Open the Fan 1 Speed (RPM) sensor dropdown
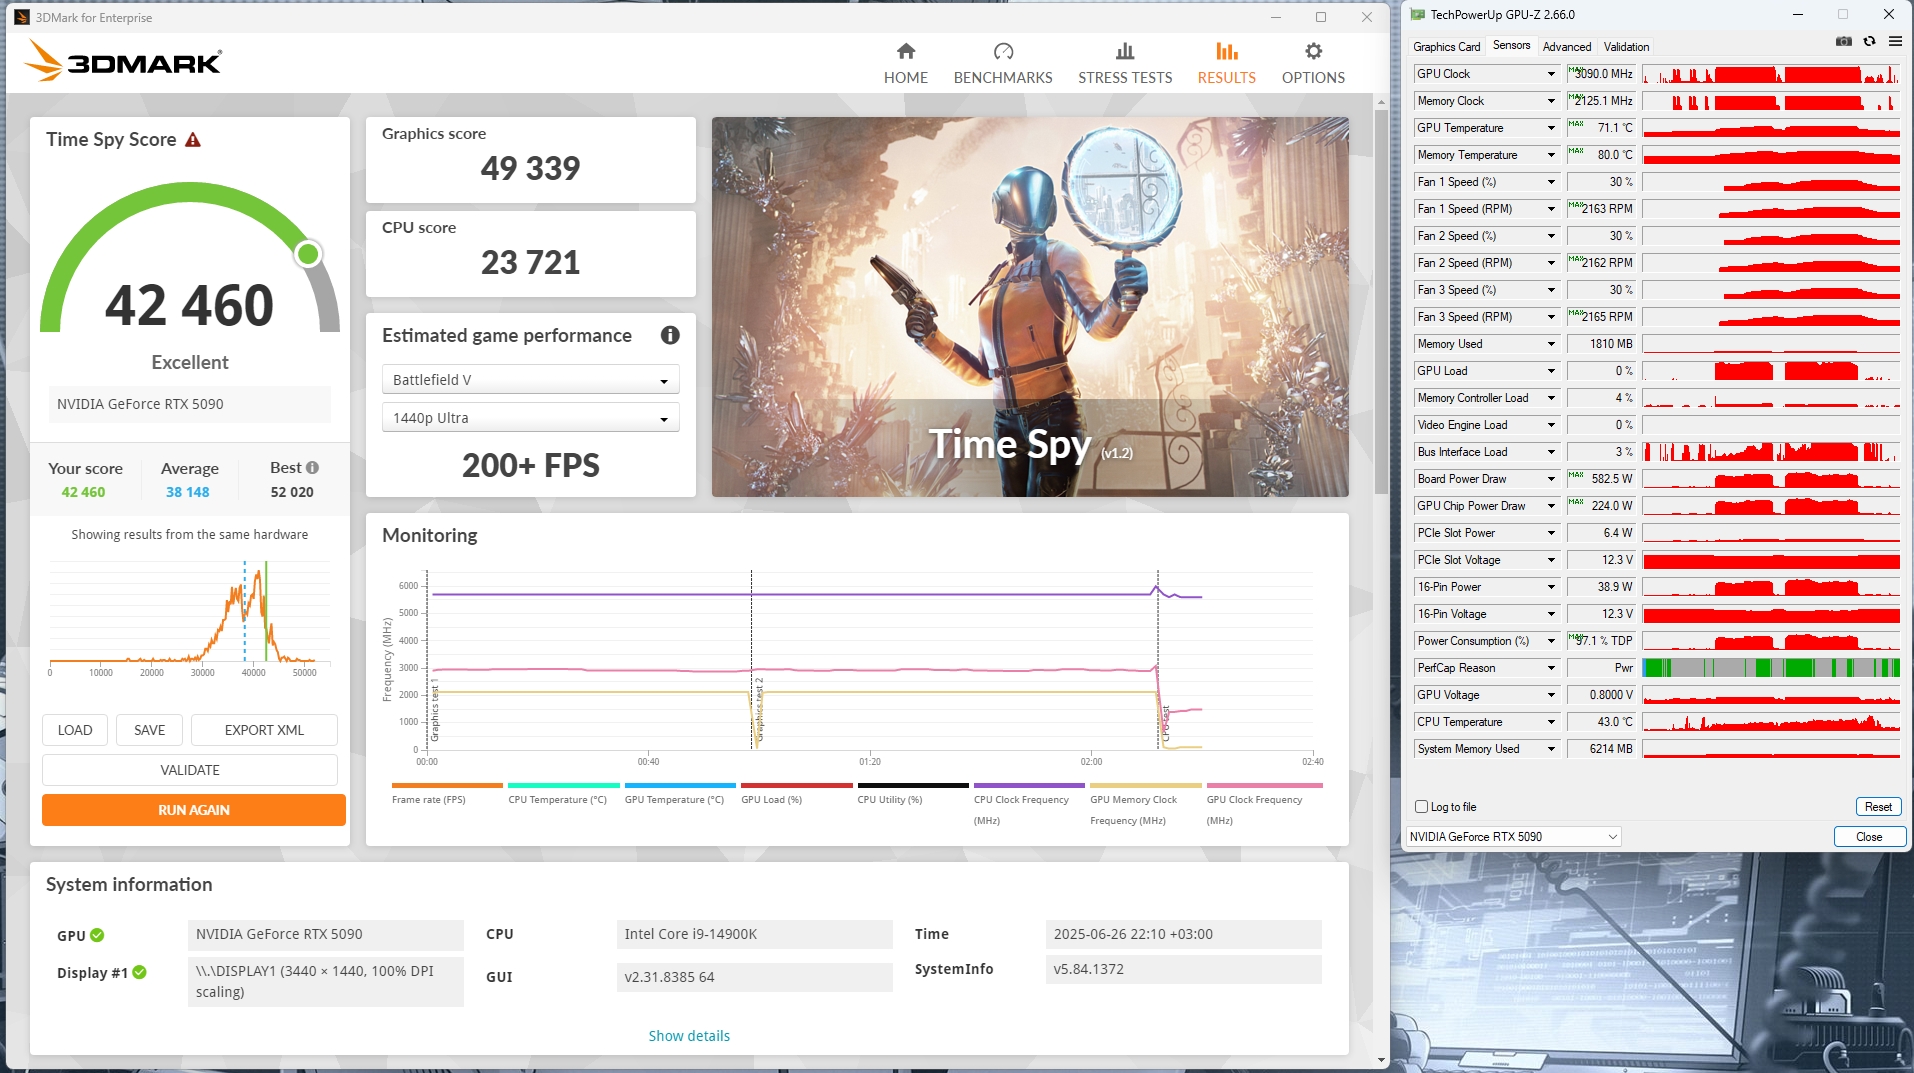This screenshot has width=1914, height=1073. [1551, 209]
